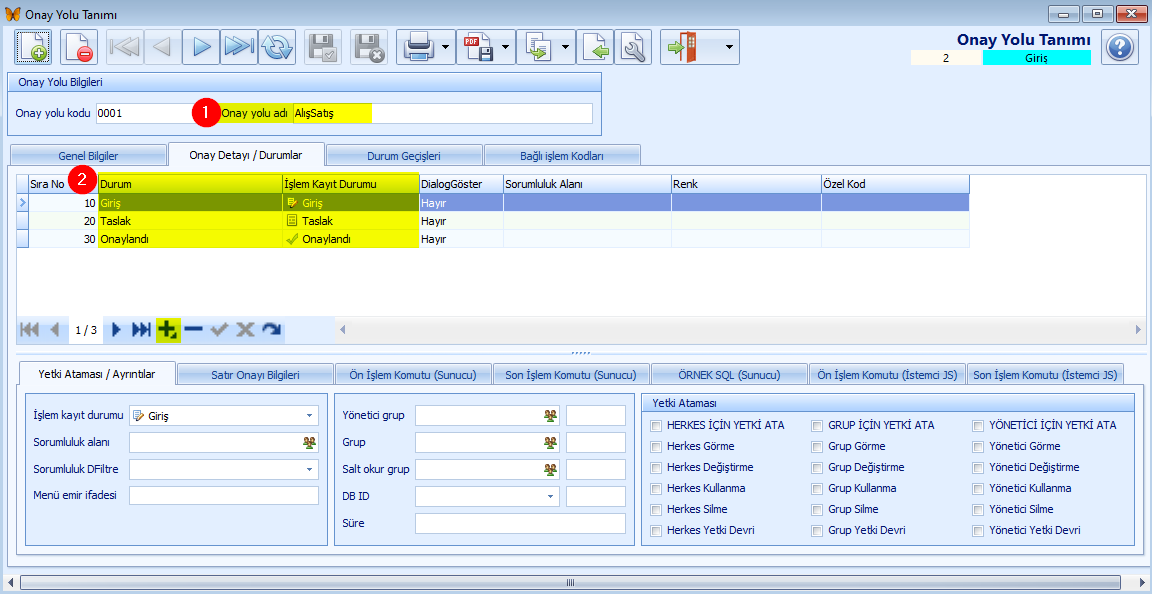Toggle the Yönetici Silme checkbox
1152x594 pixels.
(978, 510)
